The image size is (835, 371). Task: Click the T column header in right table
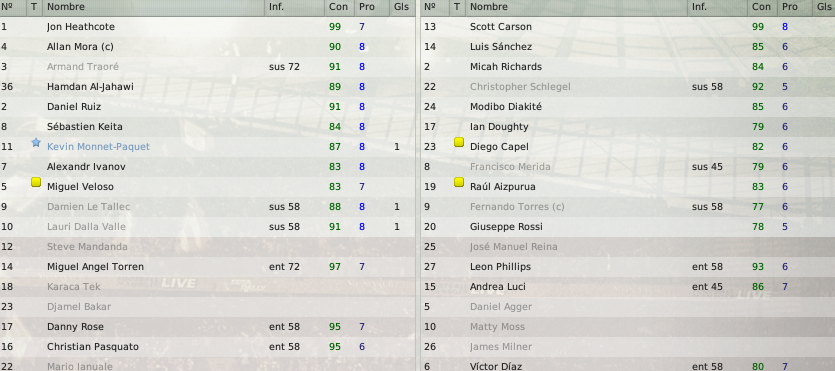[457, 7]
